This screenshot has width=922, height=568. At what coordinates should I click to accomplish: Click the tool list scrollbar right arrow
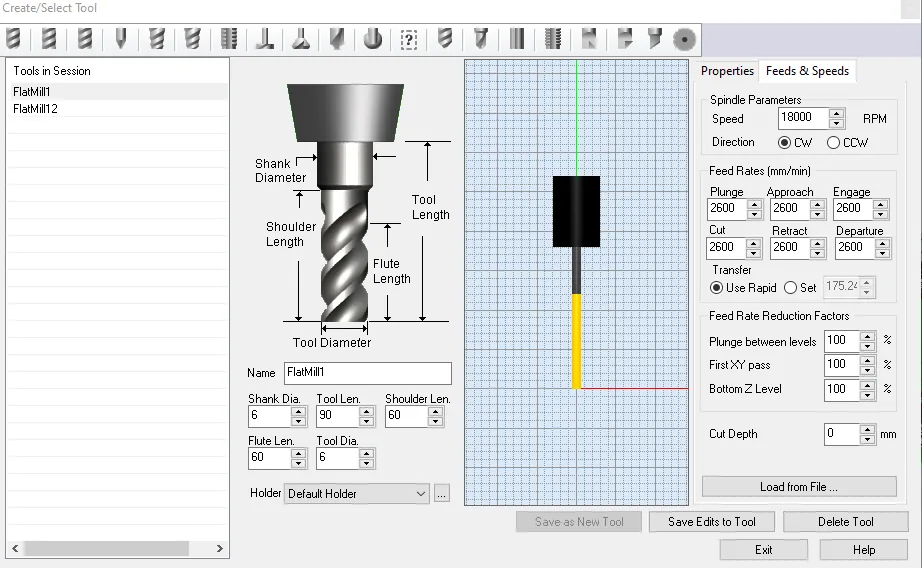219,549
